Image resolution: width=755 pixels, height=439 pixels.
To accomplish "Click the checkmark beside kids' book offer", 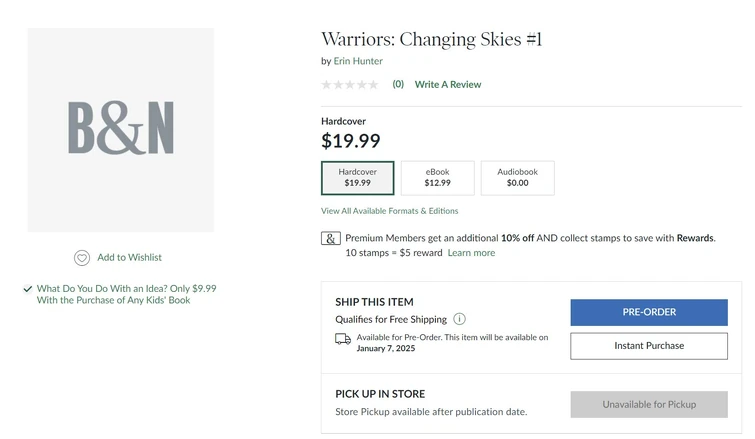I will coord(27,289).
